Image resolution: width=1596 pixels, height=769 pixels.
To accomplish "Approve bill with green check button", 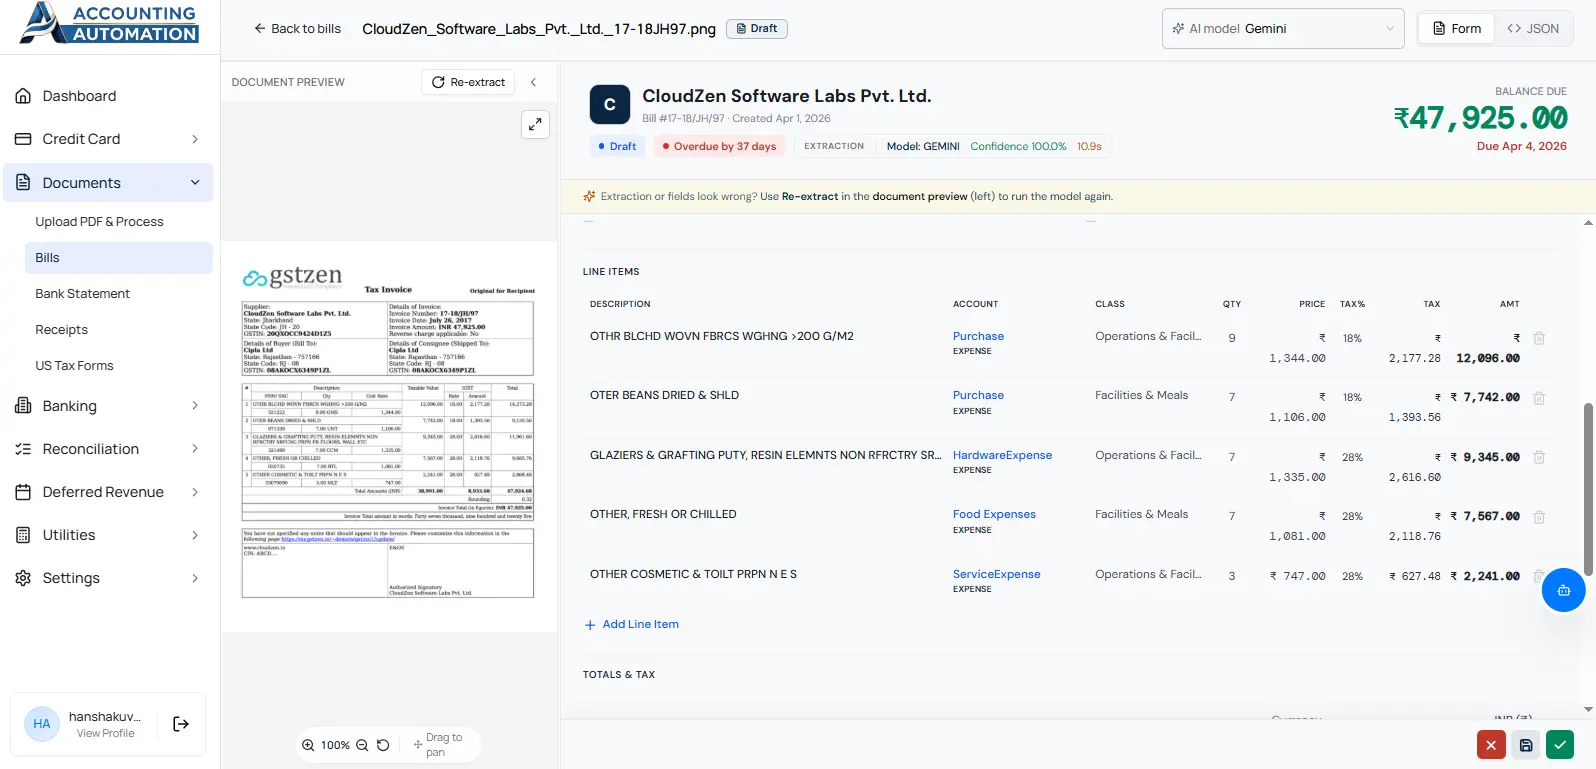I will point(1560,745).
